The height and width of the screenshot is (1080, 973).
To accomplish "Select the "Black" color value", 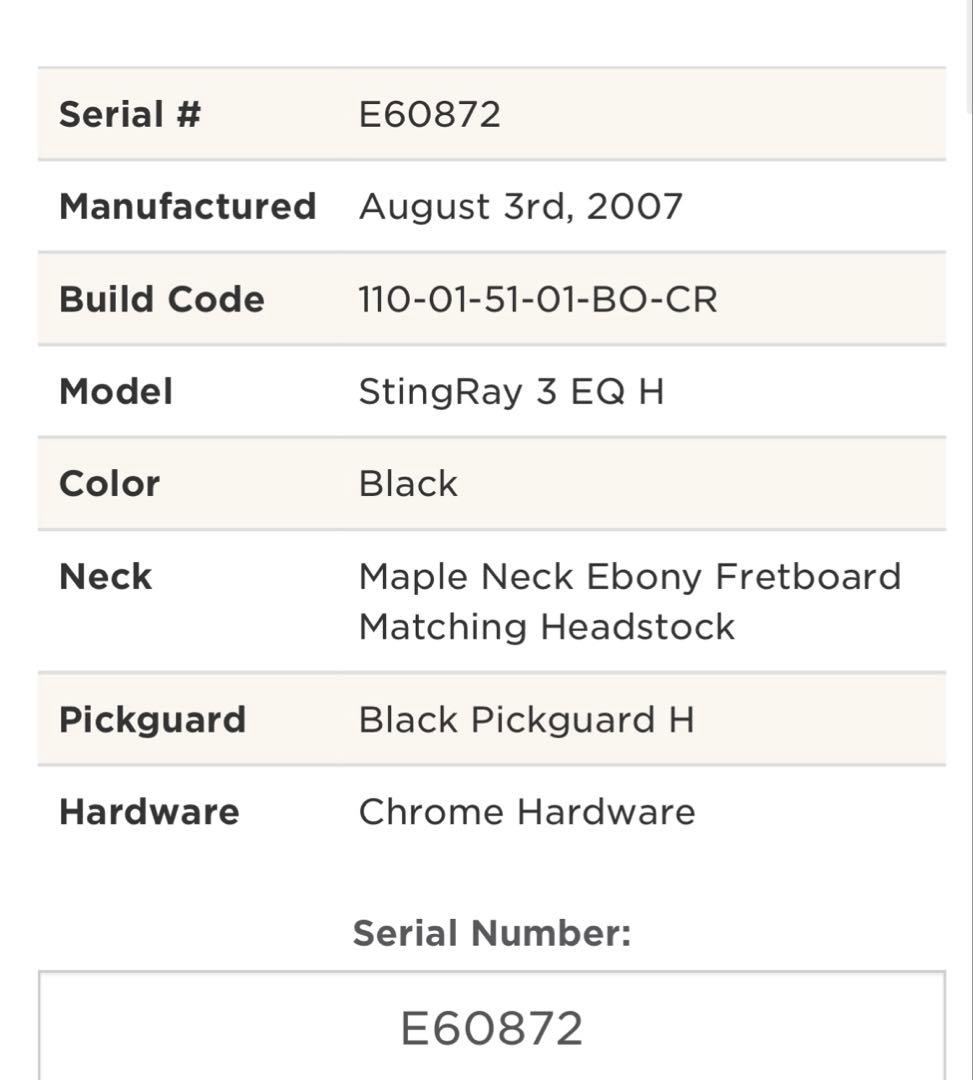I will point(408,483).
